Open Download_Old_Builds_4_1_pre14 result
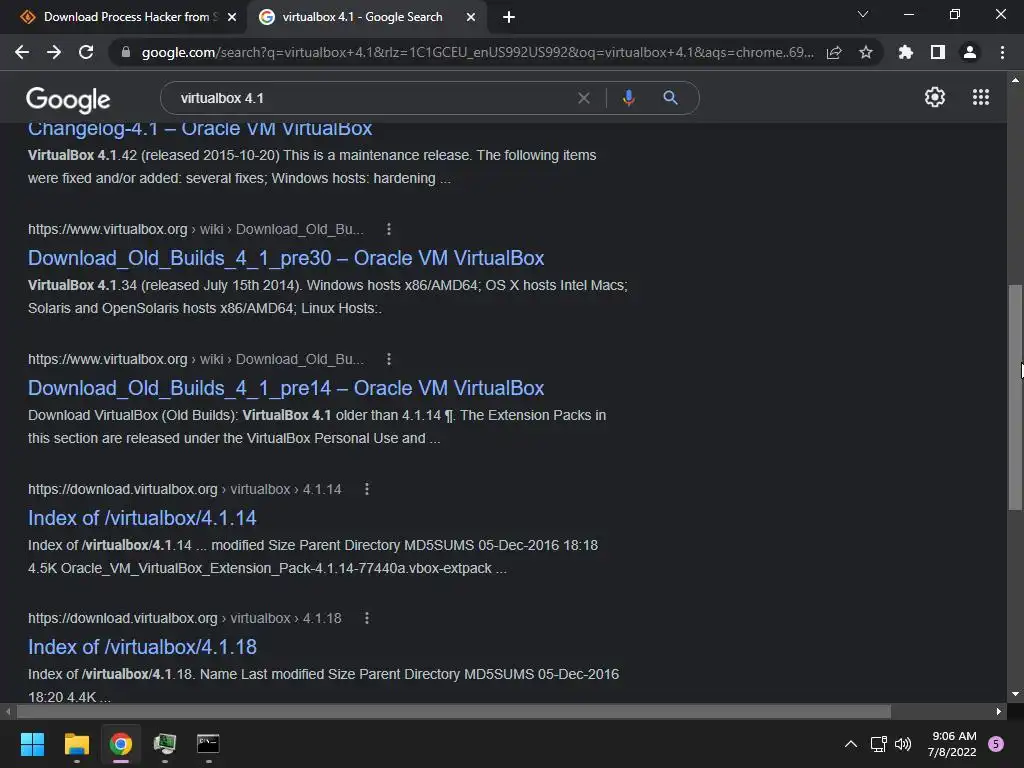Screen dimensions: 1024x768 pos(286,388)
